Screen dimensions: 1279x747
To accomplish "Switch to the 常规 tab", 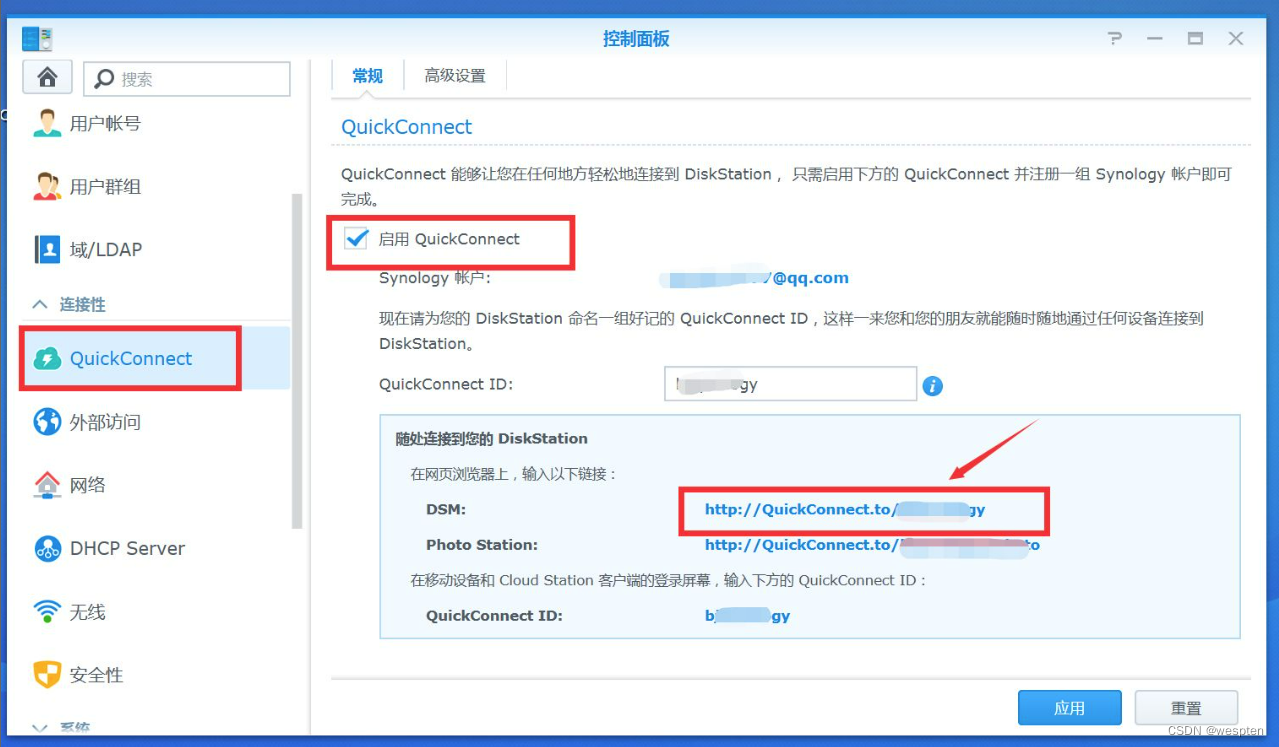I will 367,75.
